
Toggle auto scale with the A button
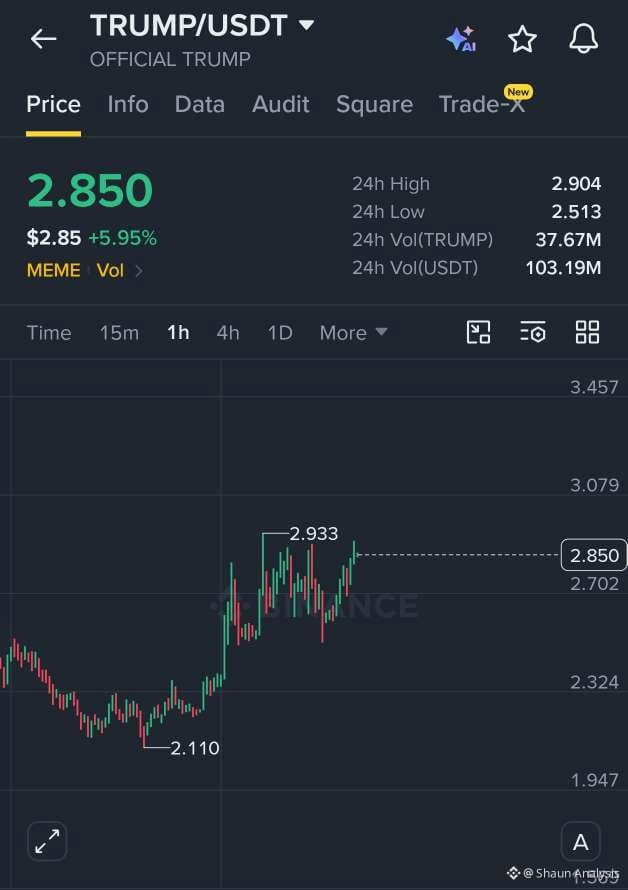pos(581,842)
